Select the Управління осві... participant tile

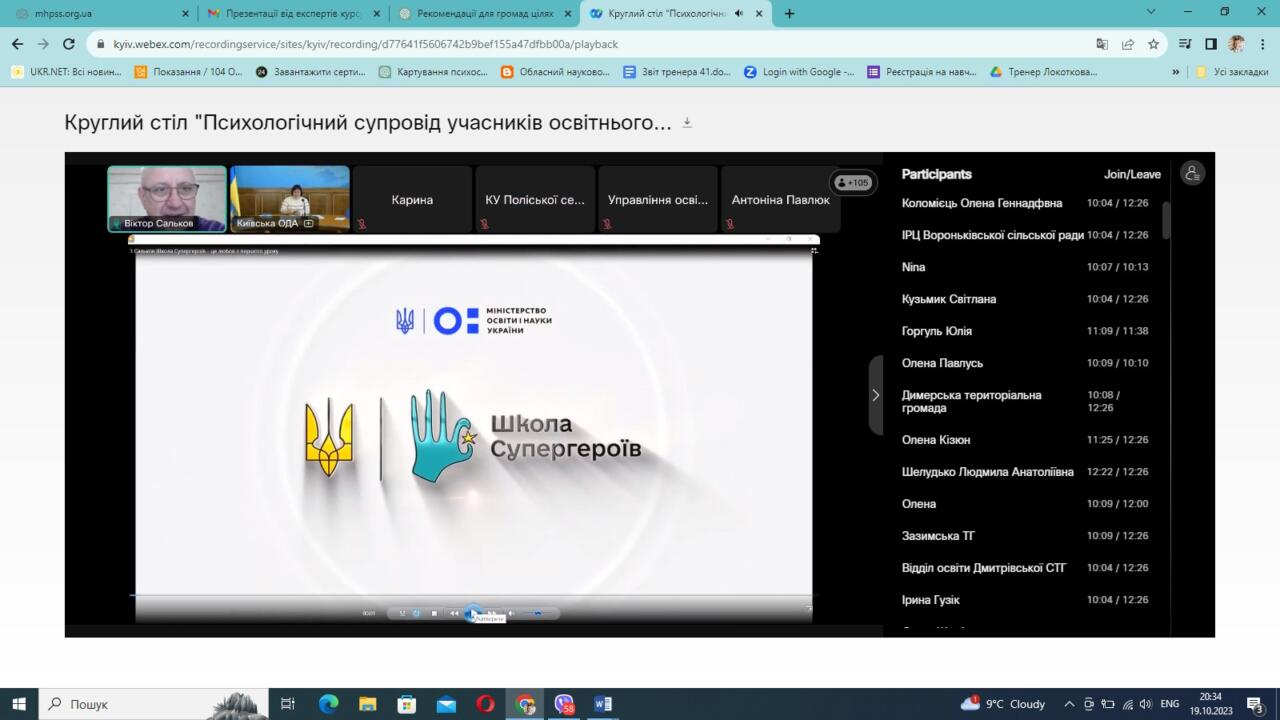658,199
